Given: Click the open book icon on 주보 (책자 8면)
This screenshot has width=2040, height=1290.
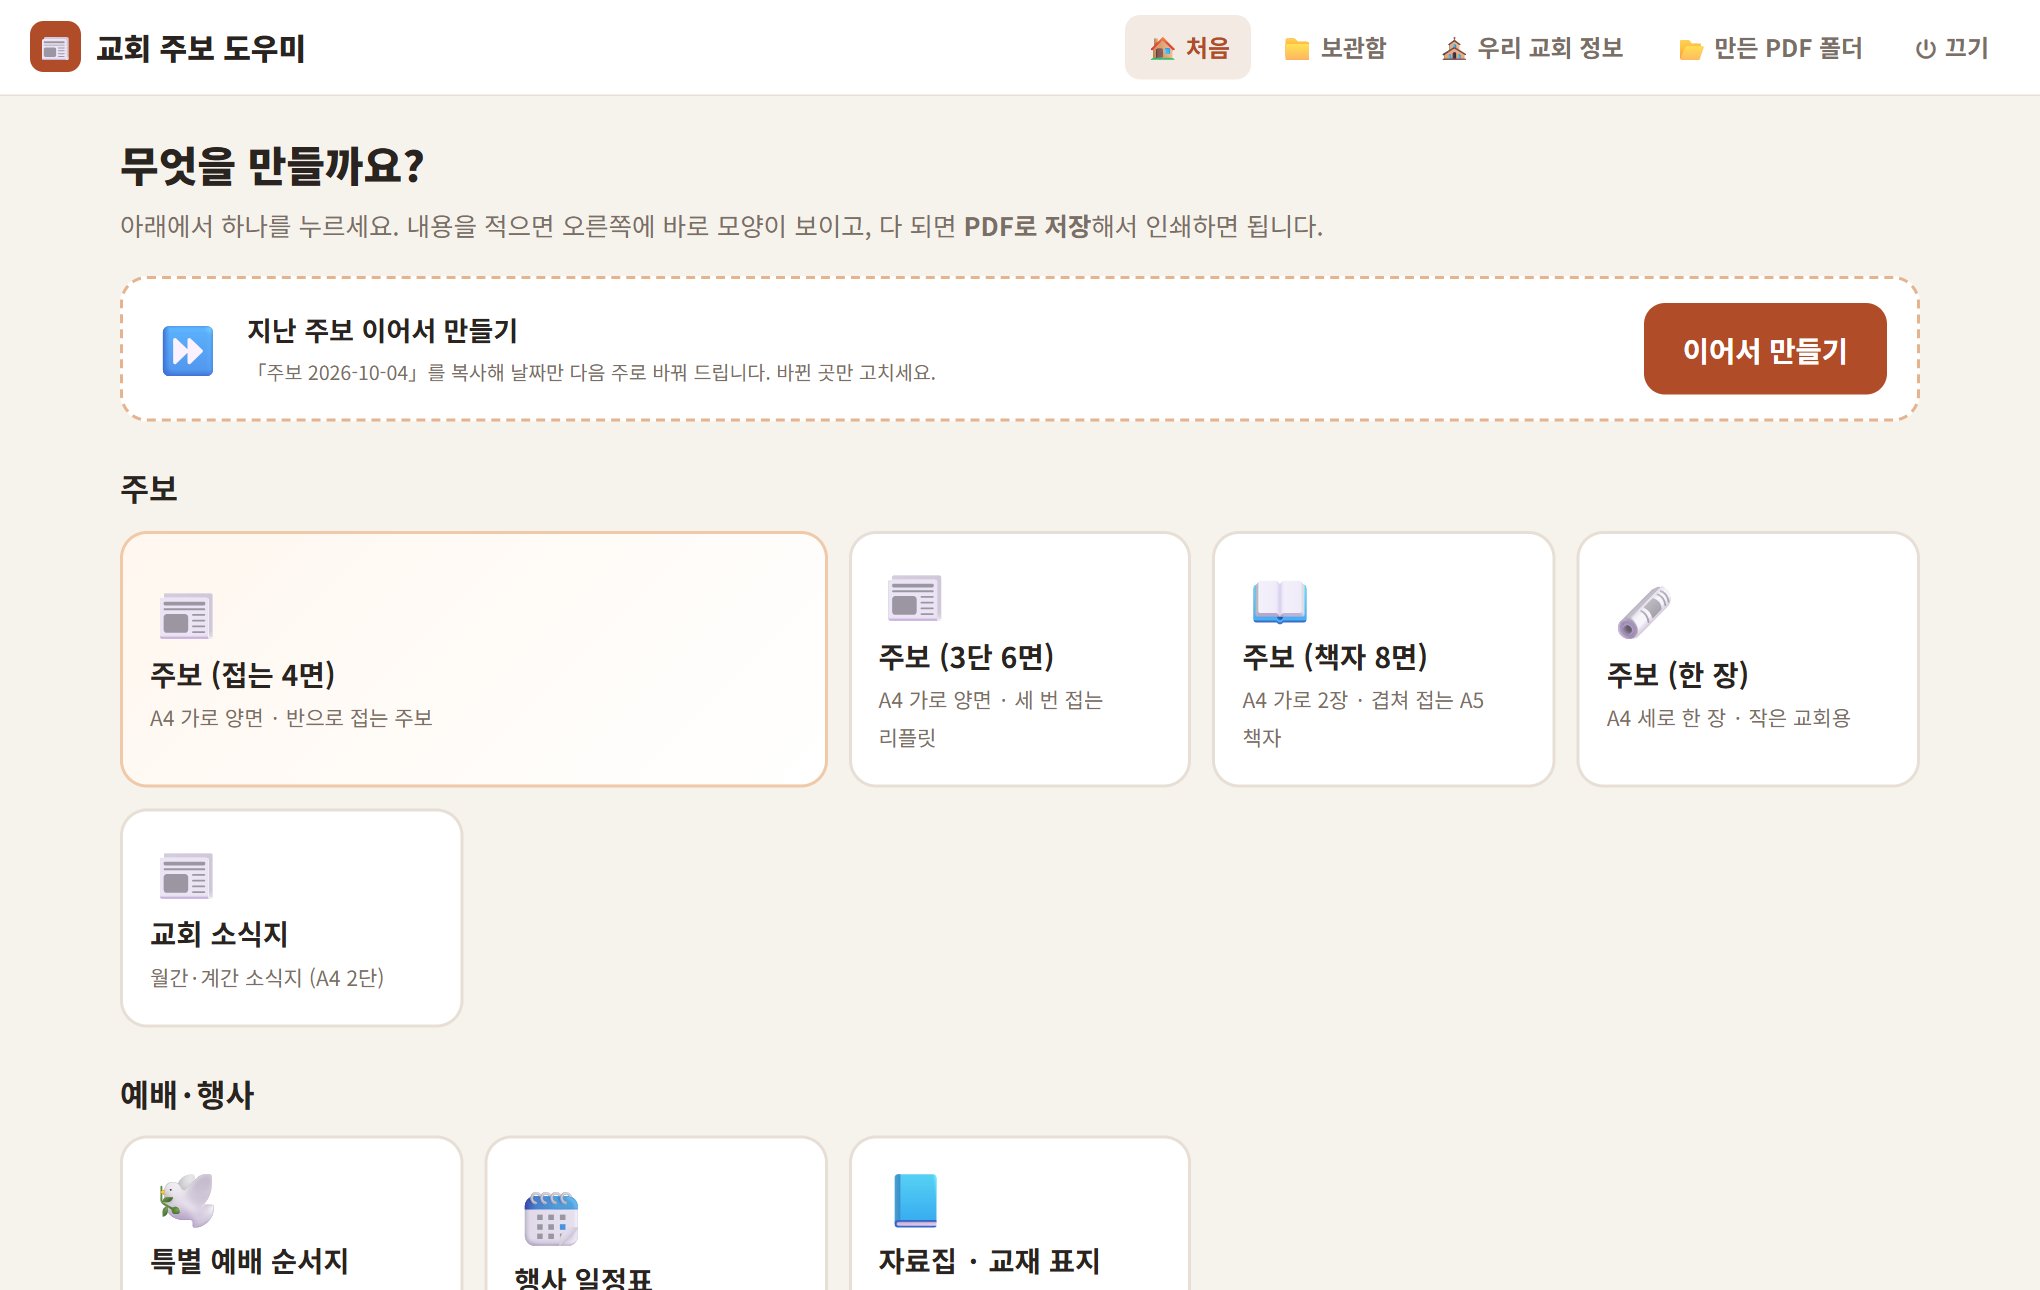Looking at the screenshot, I should click(1279, 600).
